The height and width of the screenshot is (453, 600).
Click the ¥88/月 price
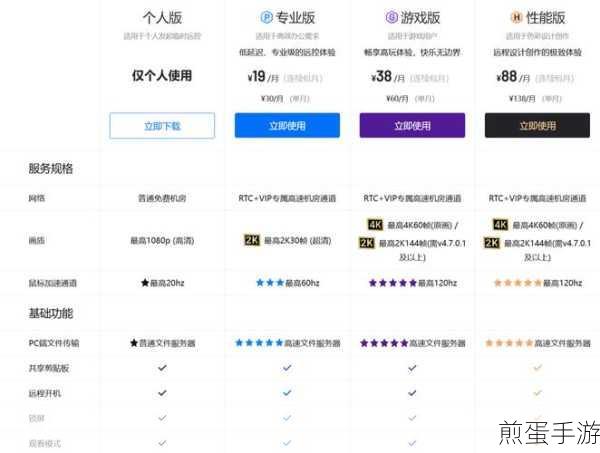click(x=513, y=77)
